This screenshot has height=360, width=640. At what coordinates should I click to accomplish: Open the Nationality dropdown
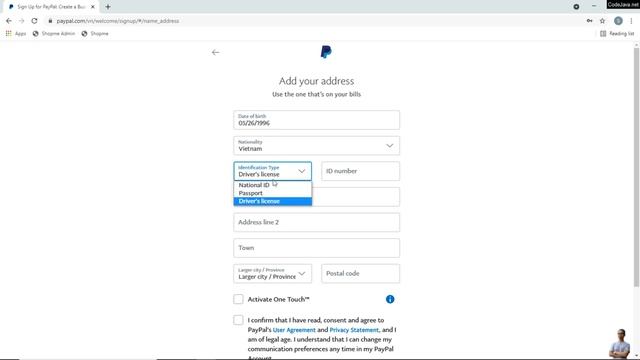pyautogui.click(x=316, y=146)
